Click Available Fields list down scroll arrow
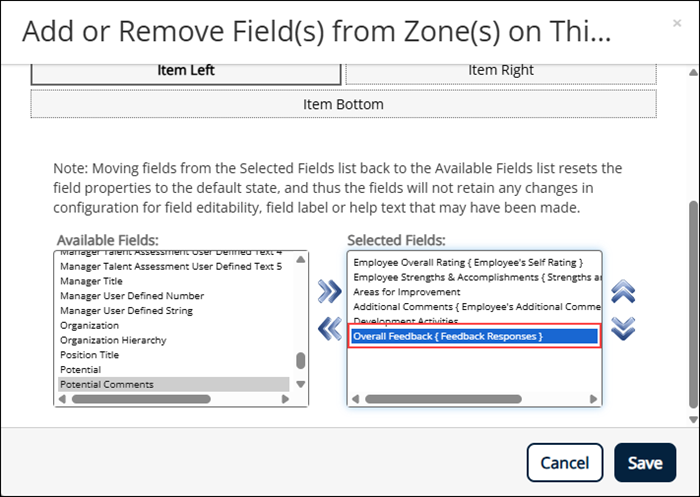This screenshot has width=700, height=497. pos(300,384)
